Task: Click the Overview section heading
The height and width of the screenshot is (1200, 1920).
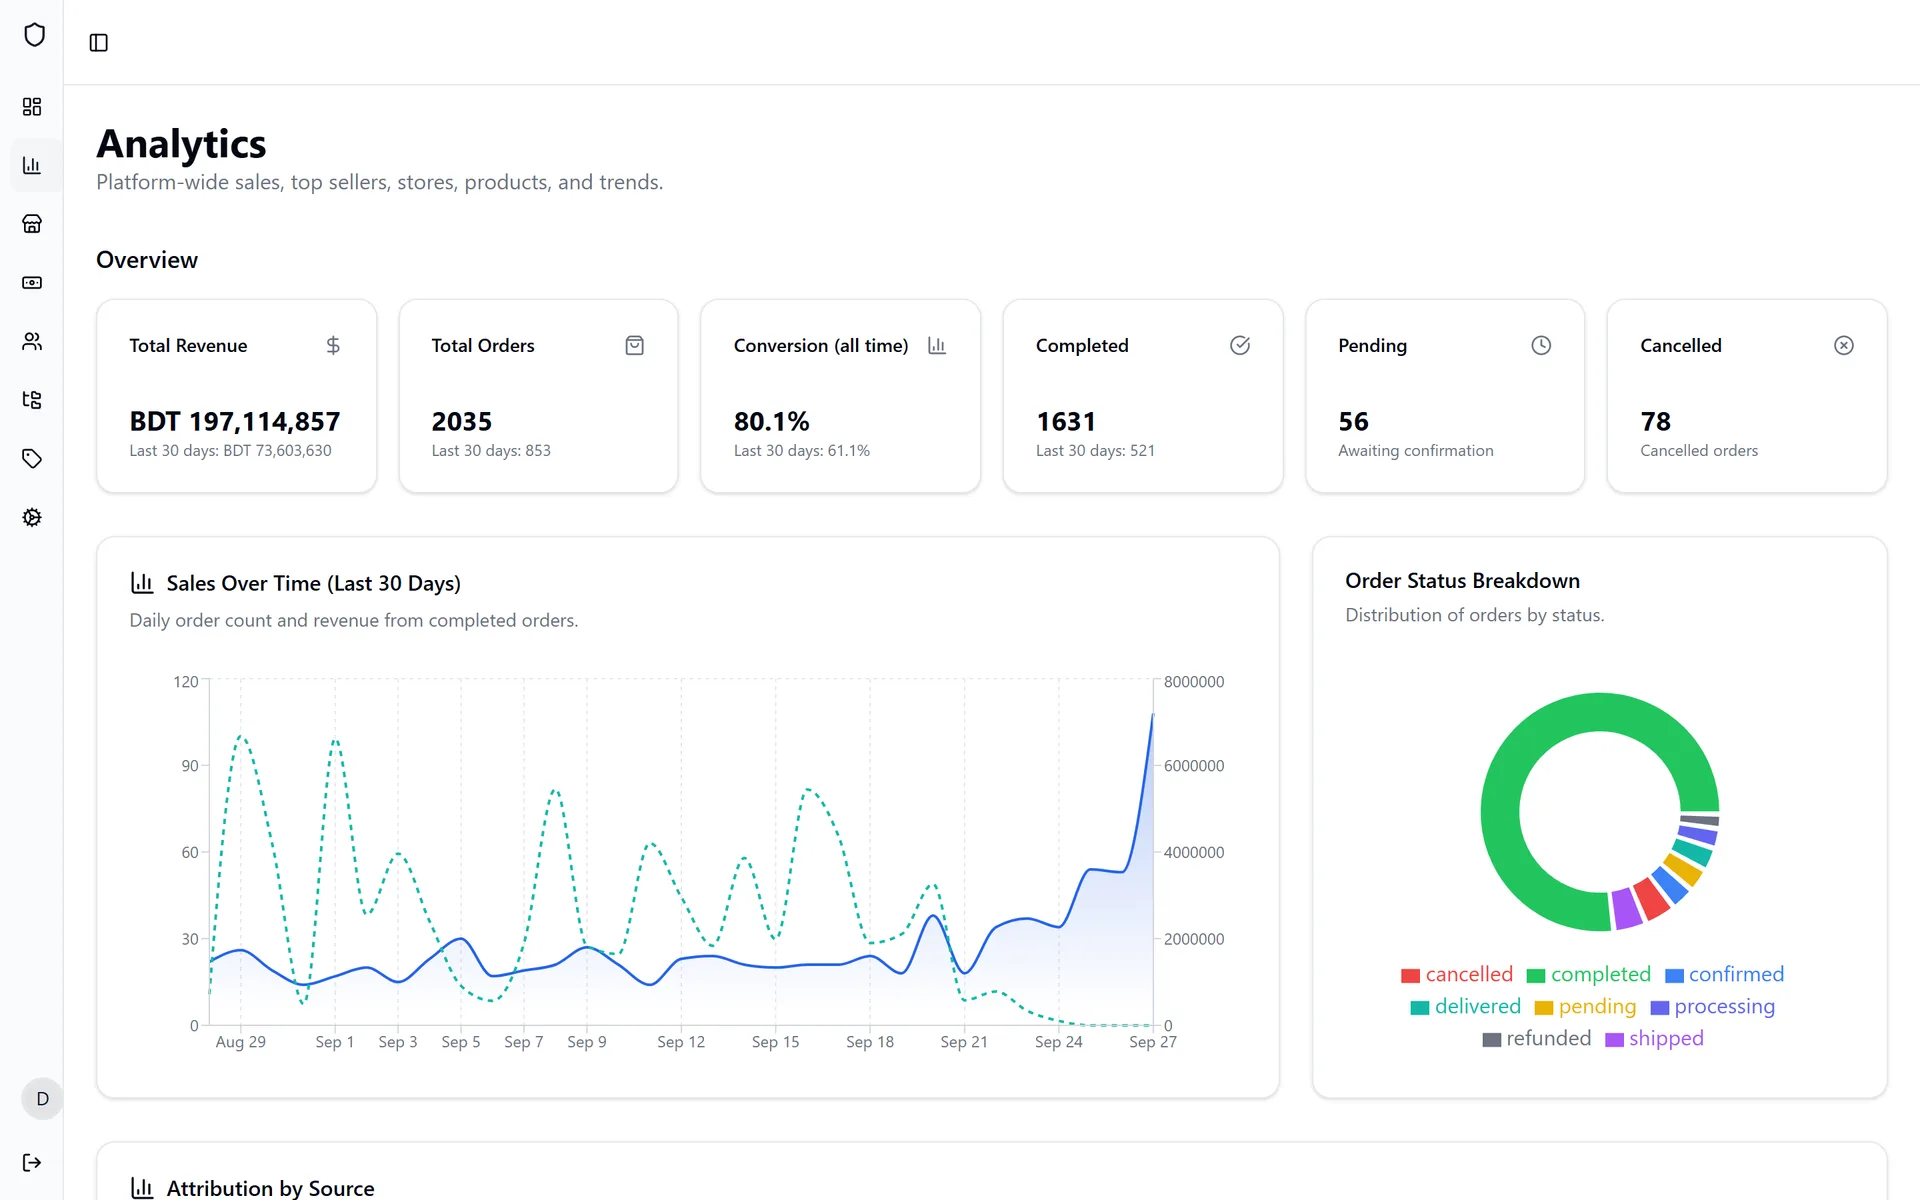Action: [x=147, y=260]
